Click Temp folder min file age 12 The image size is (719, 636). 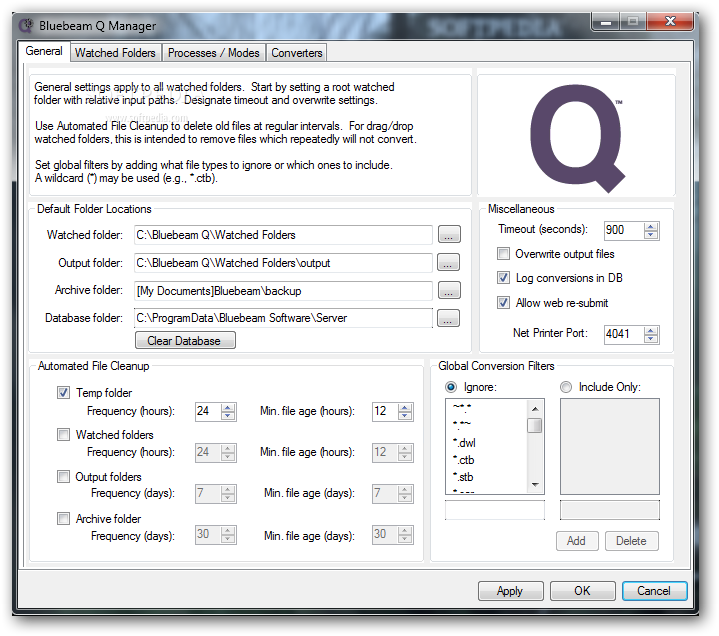pos(385,411)
